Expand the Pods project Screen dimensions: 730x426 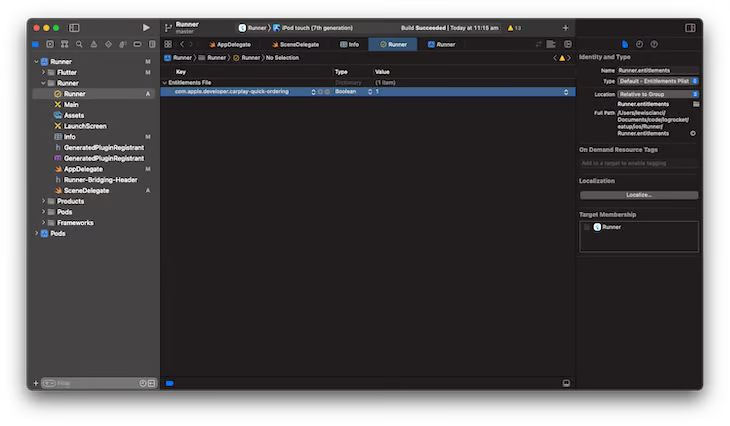36,233
